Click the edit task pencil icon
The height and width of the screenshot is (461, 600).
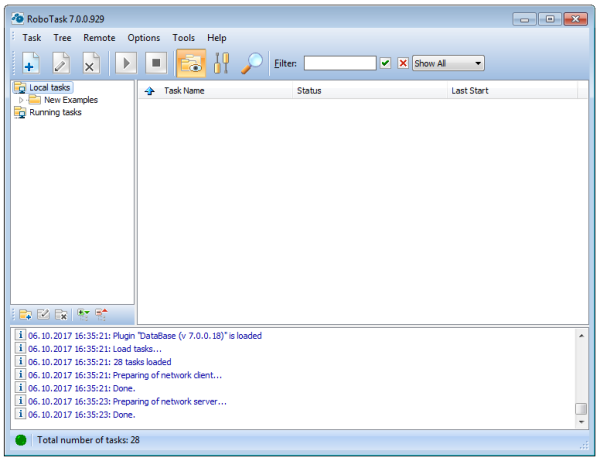(60, 63)
